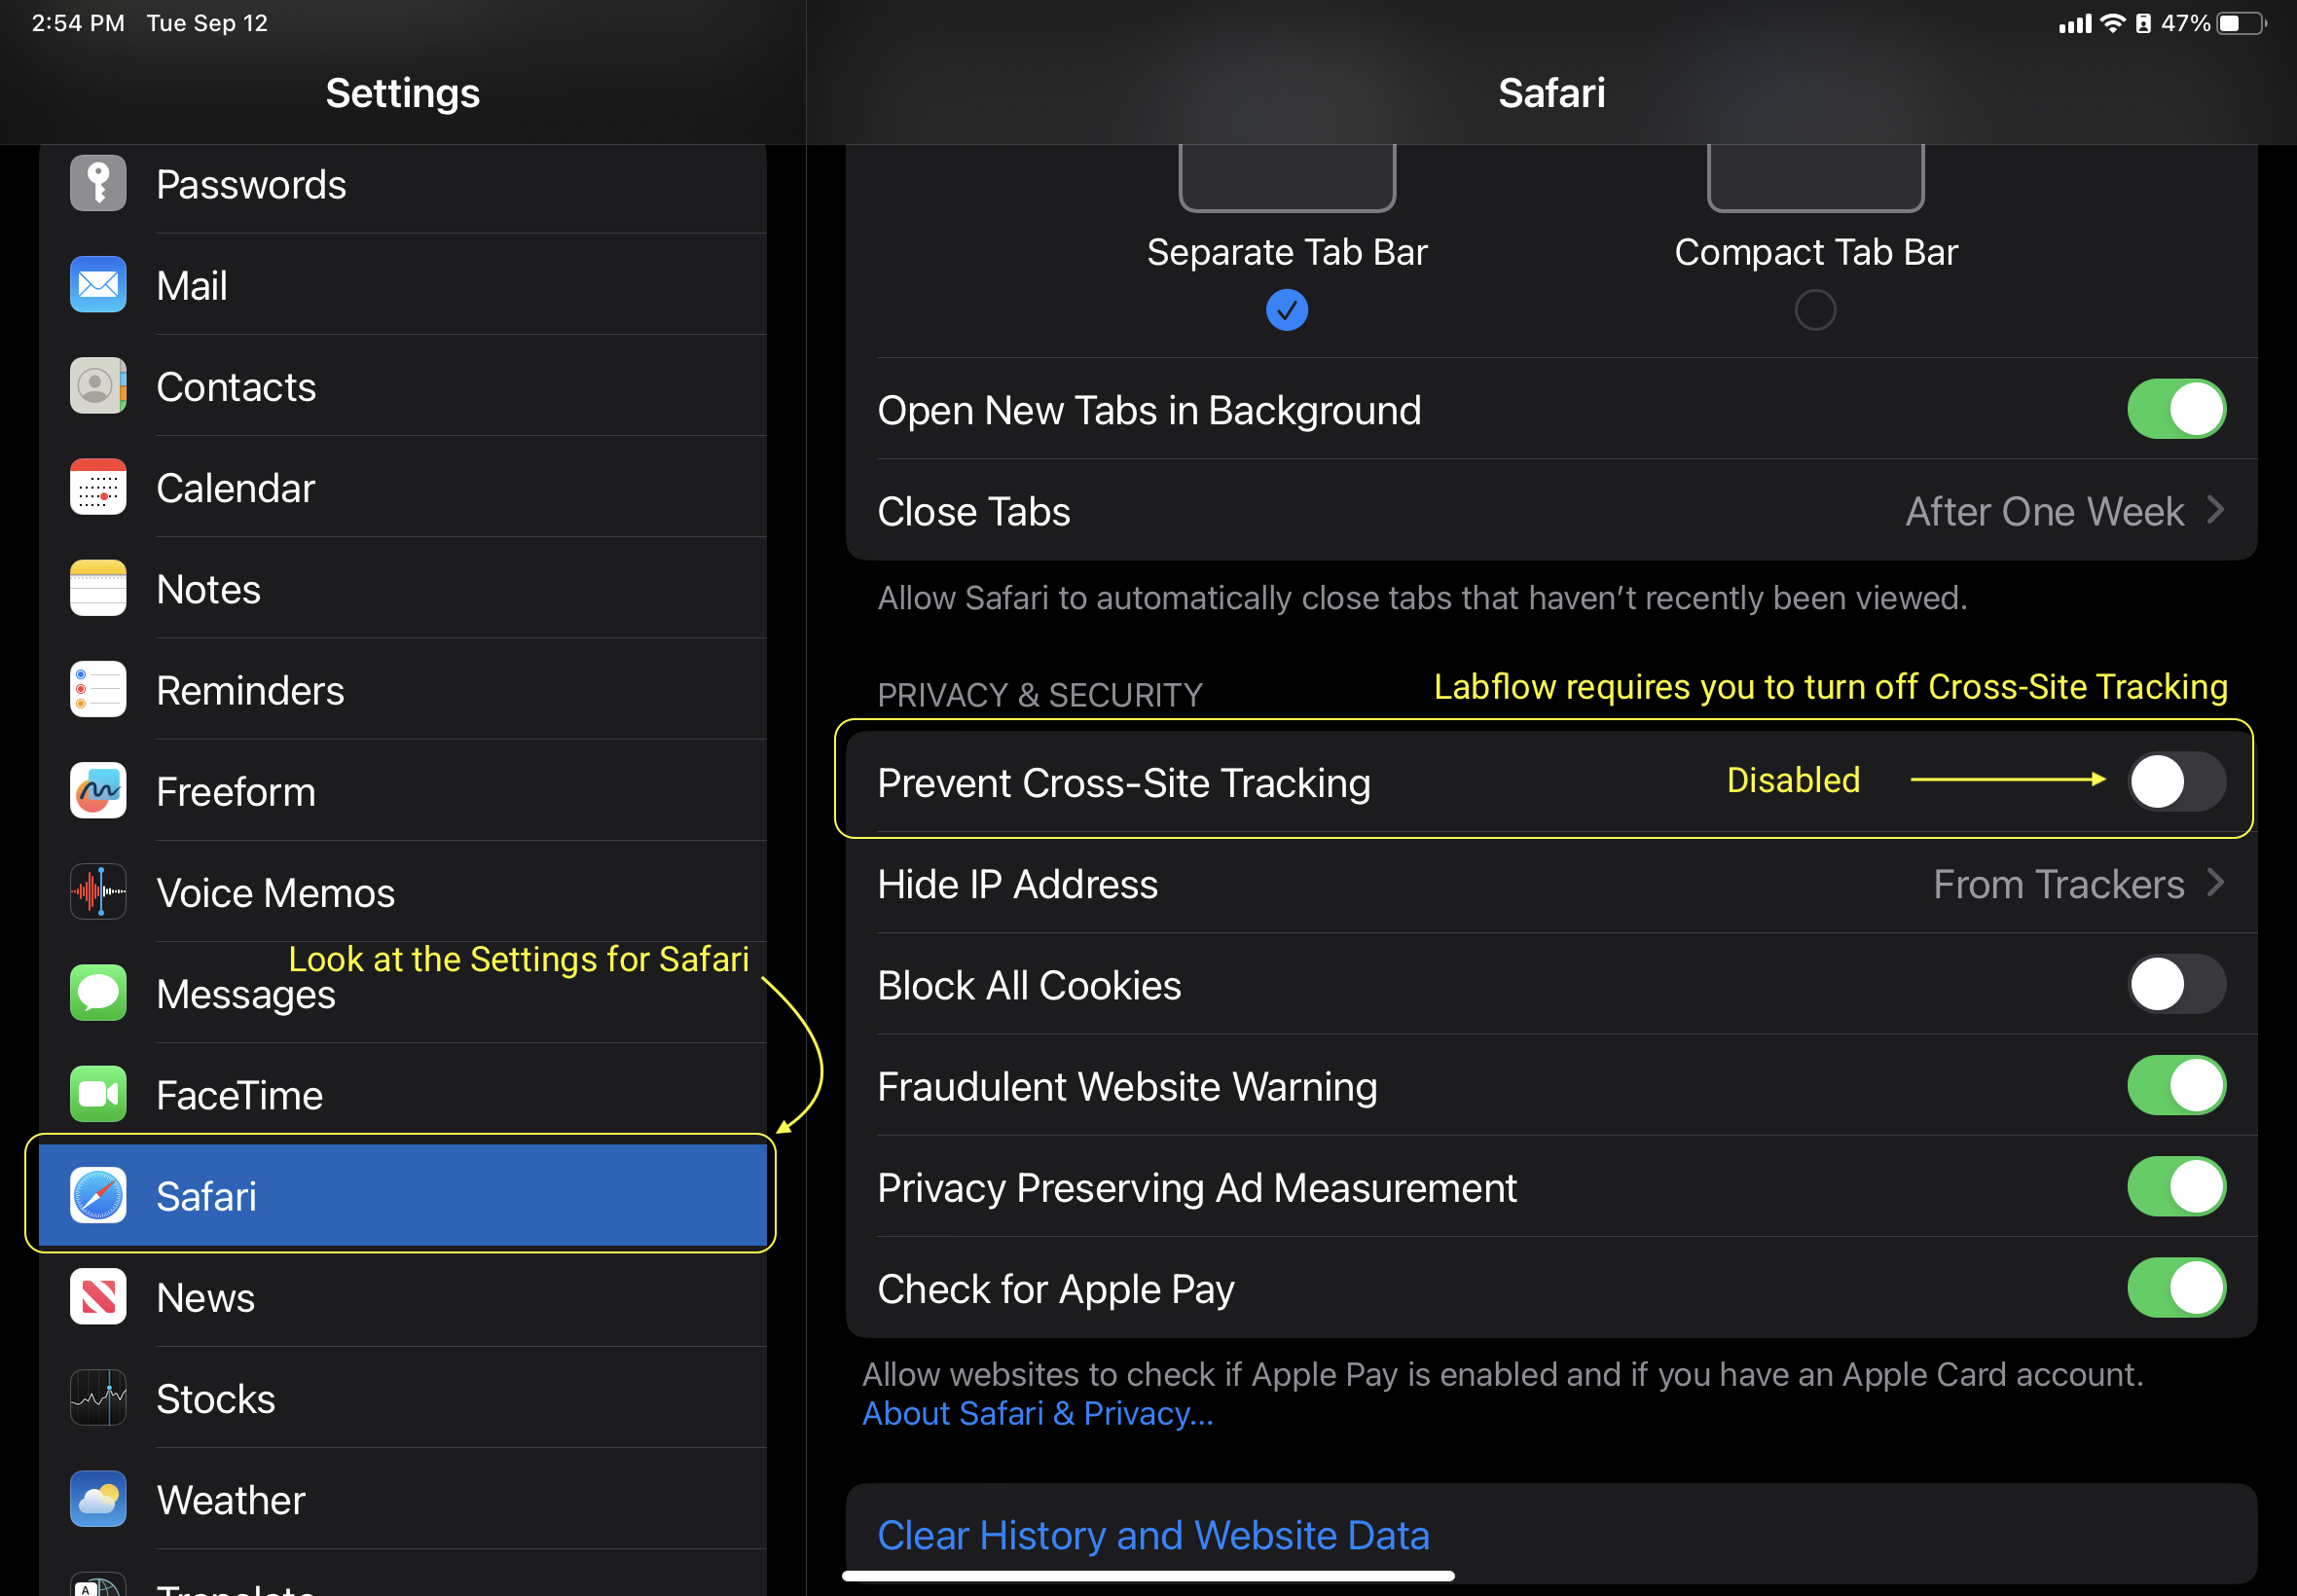The image size is (2297, 1596).
Task: Tap the Stocks label text
Action: pyautogui.click(x=215, y=1399)
